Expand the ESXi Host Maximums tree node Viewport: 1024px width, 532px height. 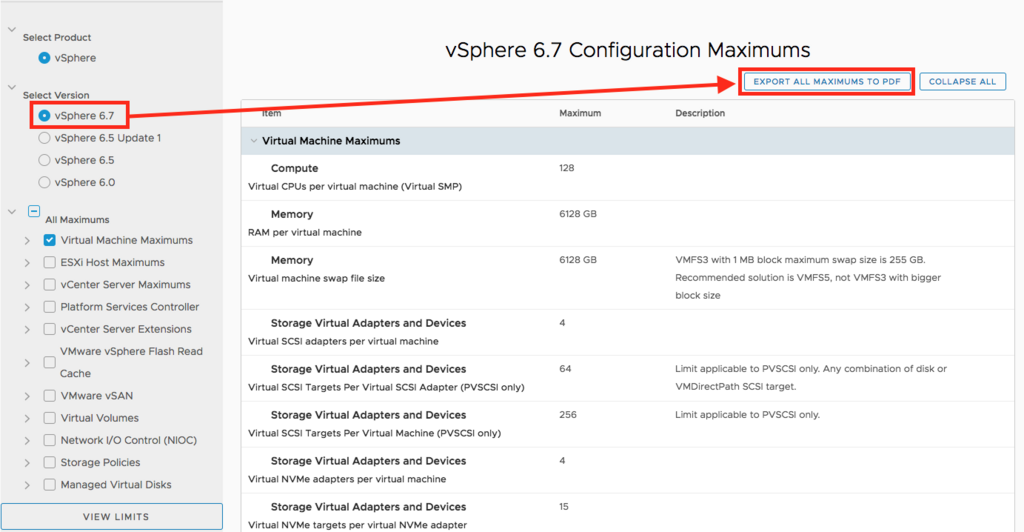click(x=27, y=263)
